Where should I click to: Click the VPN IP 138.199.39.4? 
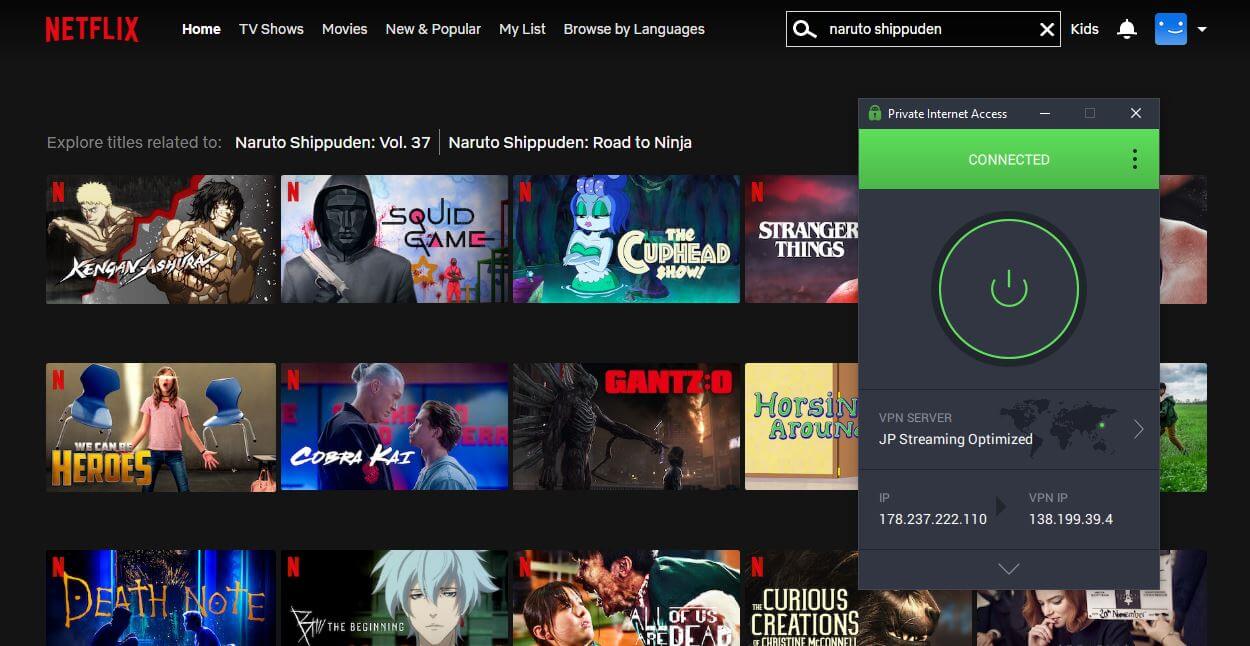[1071, 519]
